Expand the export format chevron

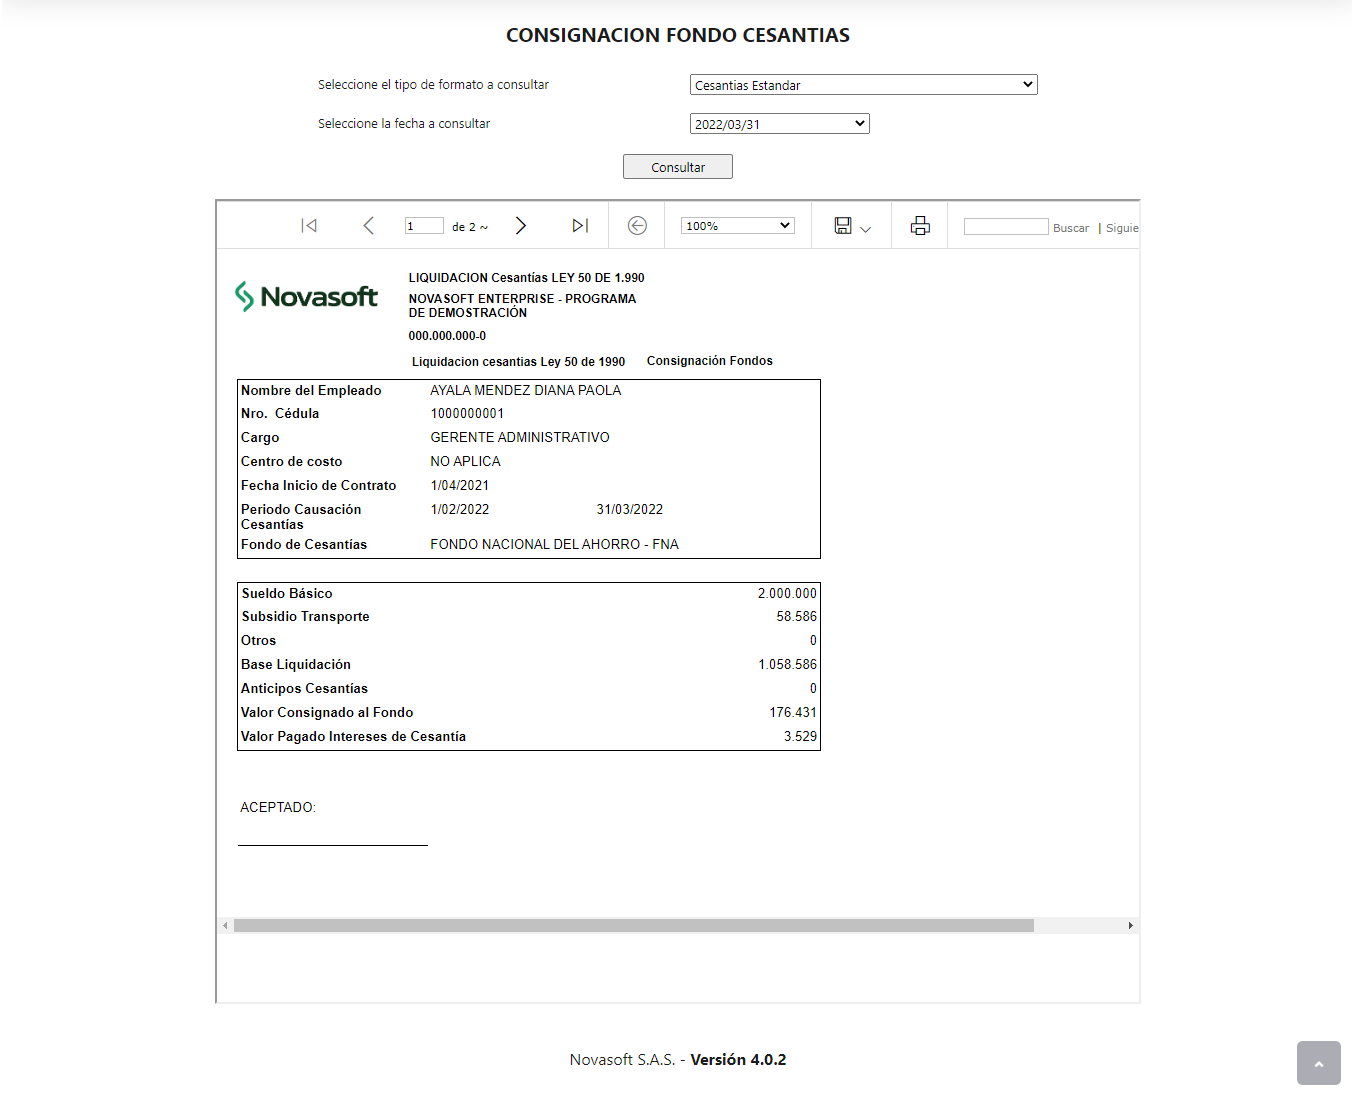pyautogui.click(x=866, y=229)
